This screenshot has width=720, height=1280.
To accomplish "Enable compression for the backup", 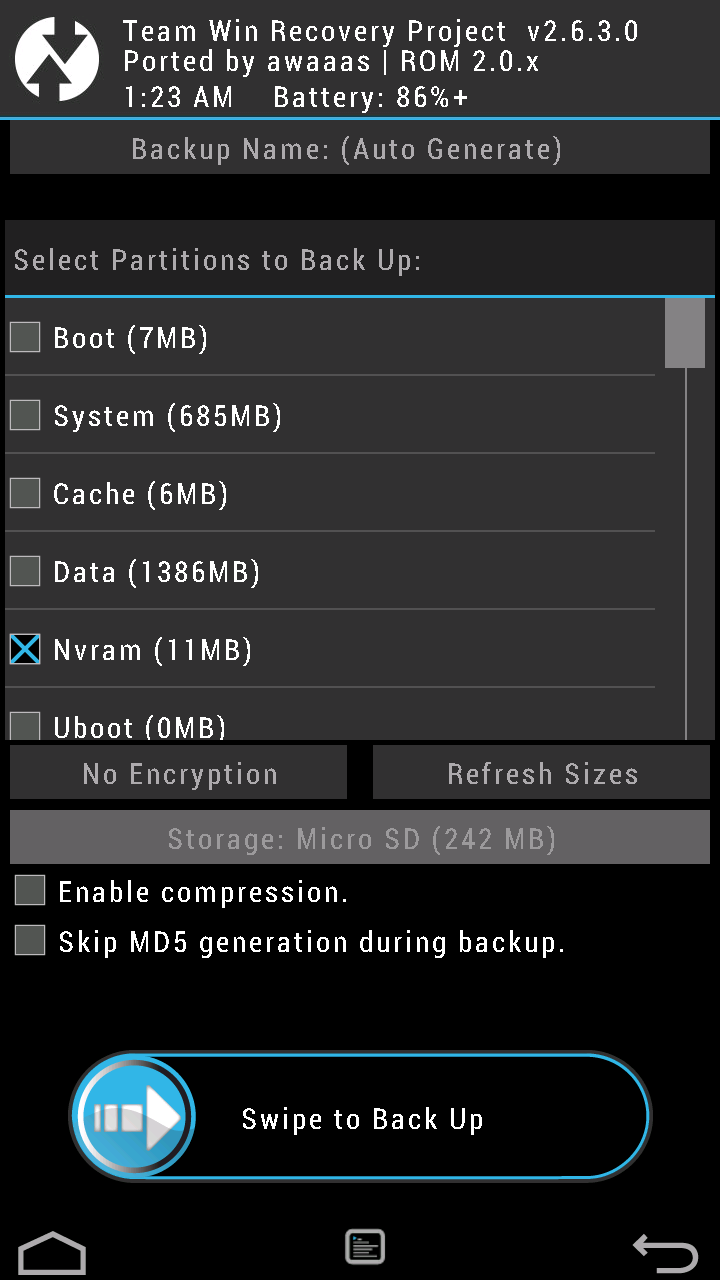I will [x=29, y=890].
